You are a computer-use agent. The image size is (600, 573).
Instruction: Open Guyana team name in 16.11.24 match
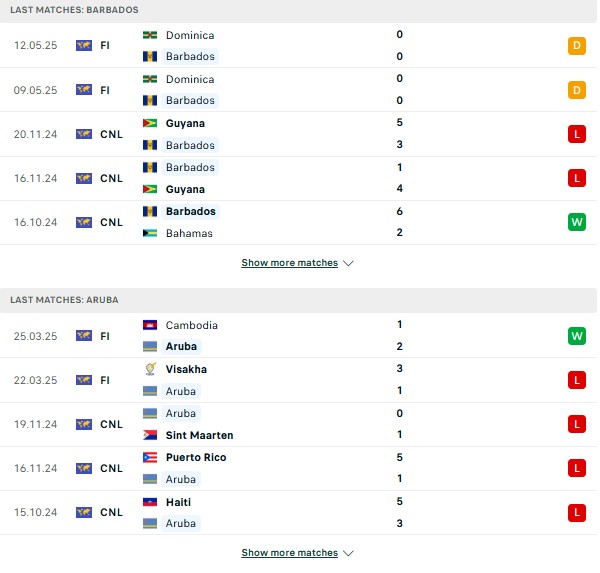point(185,189)
